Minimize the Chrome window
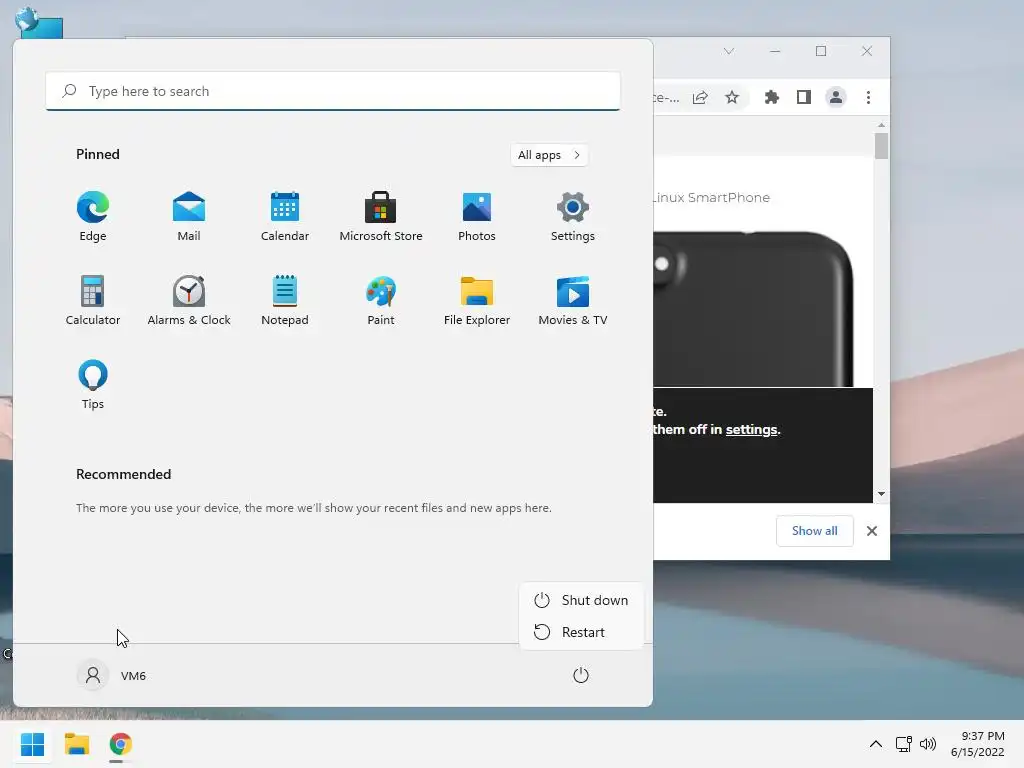Screen dimensions: 1024x768 (x=775, y=51)
